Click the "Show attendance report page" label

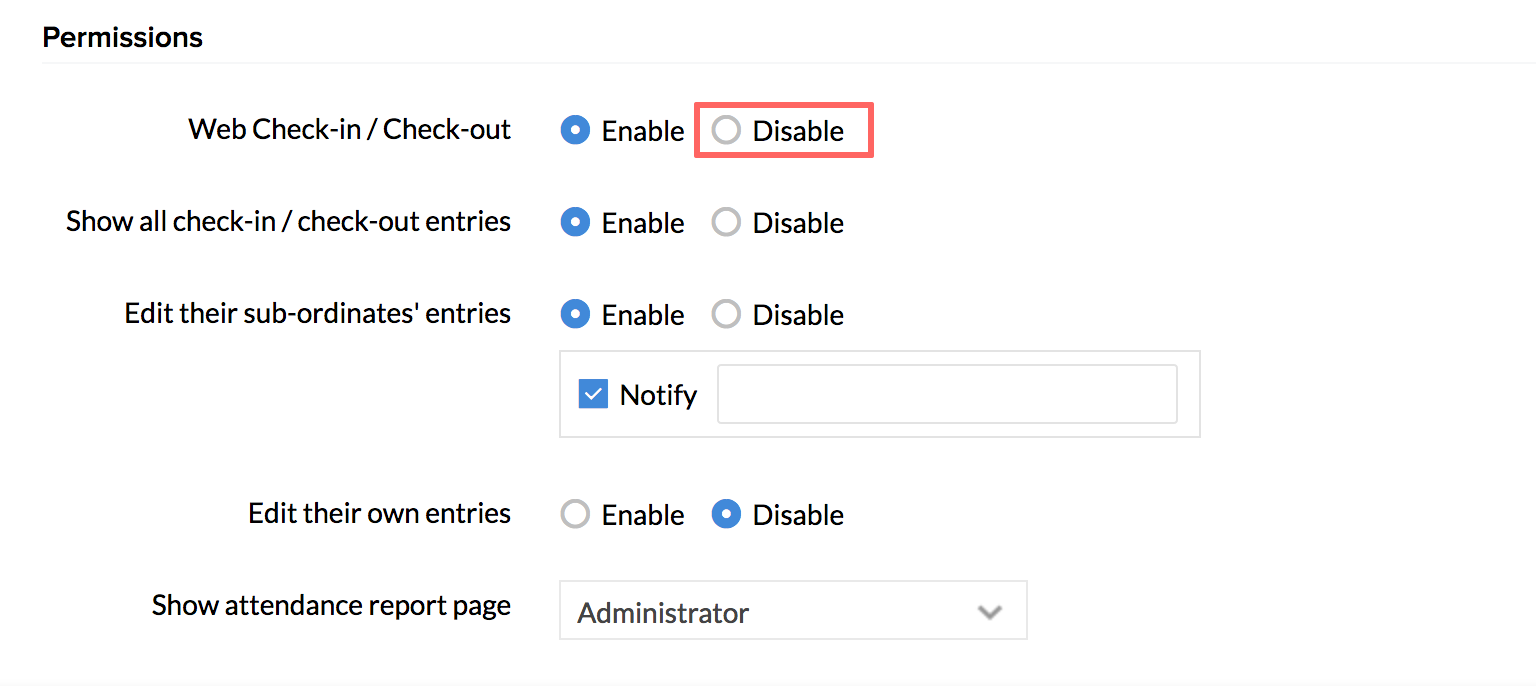331,606
